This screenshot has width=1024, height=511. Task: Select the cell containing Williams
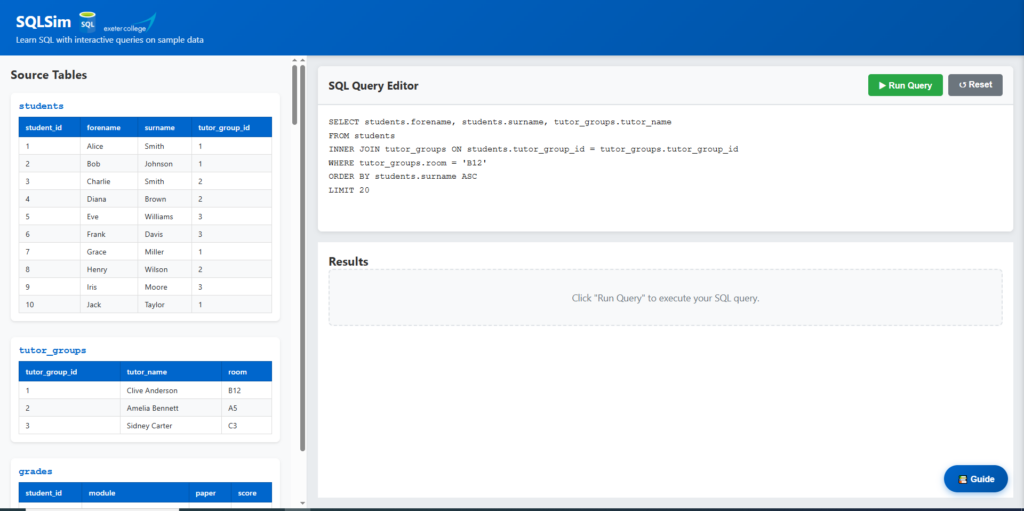pyautogui.click(x=165, y=217)
